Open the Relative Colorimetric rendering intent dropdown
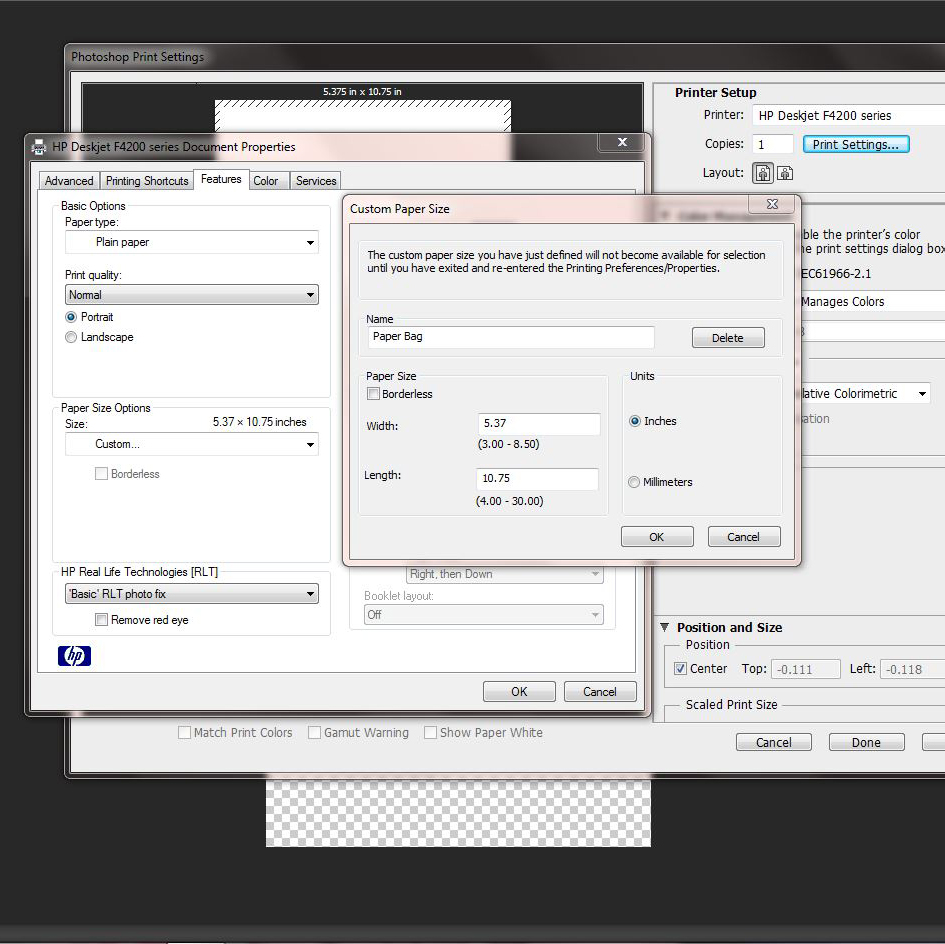Viewport: 945px width, 944px height. tap(866, 394)
